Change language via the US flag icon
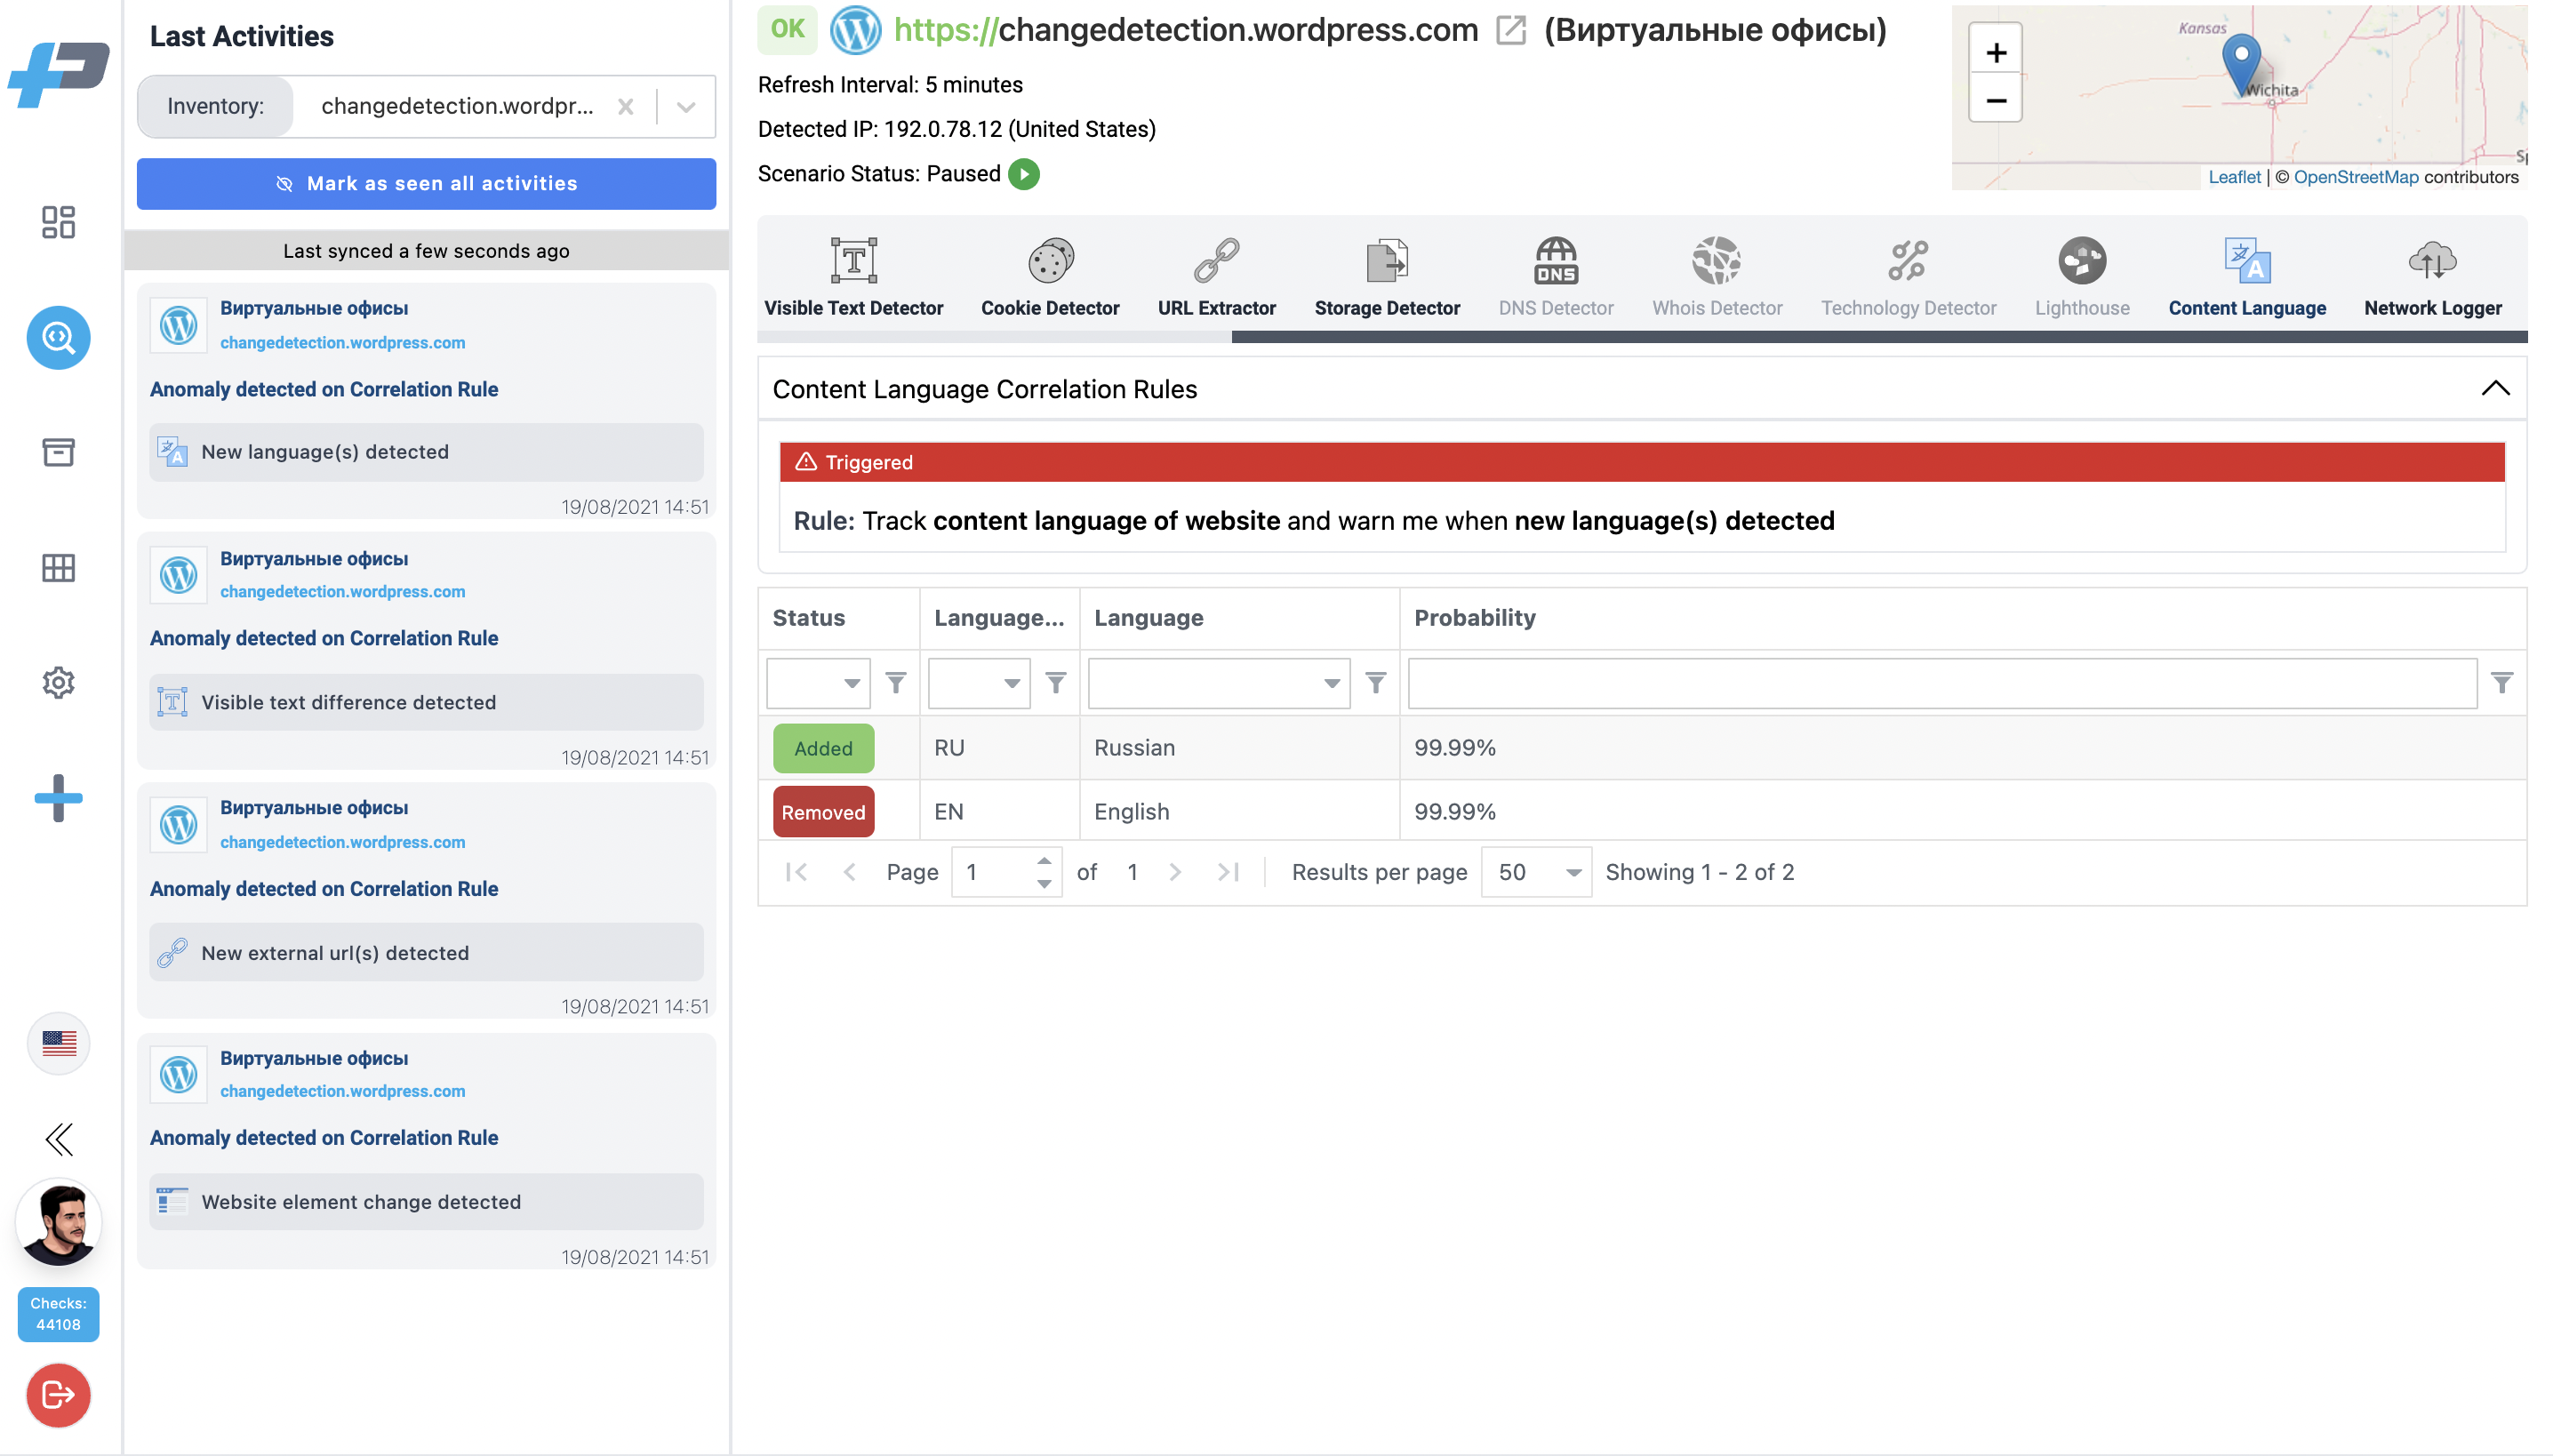 pyautogui.click(x=58, y=1043)
